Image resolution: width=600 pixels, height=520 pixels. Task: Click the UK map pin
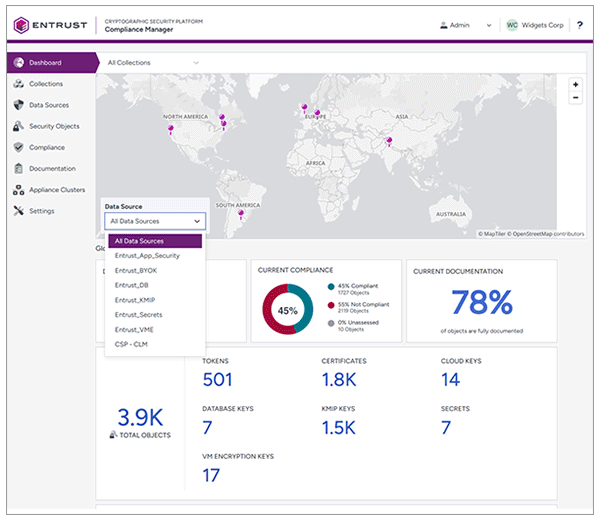[304, 108]
